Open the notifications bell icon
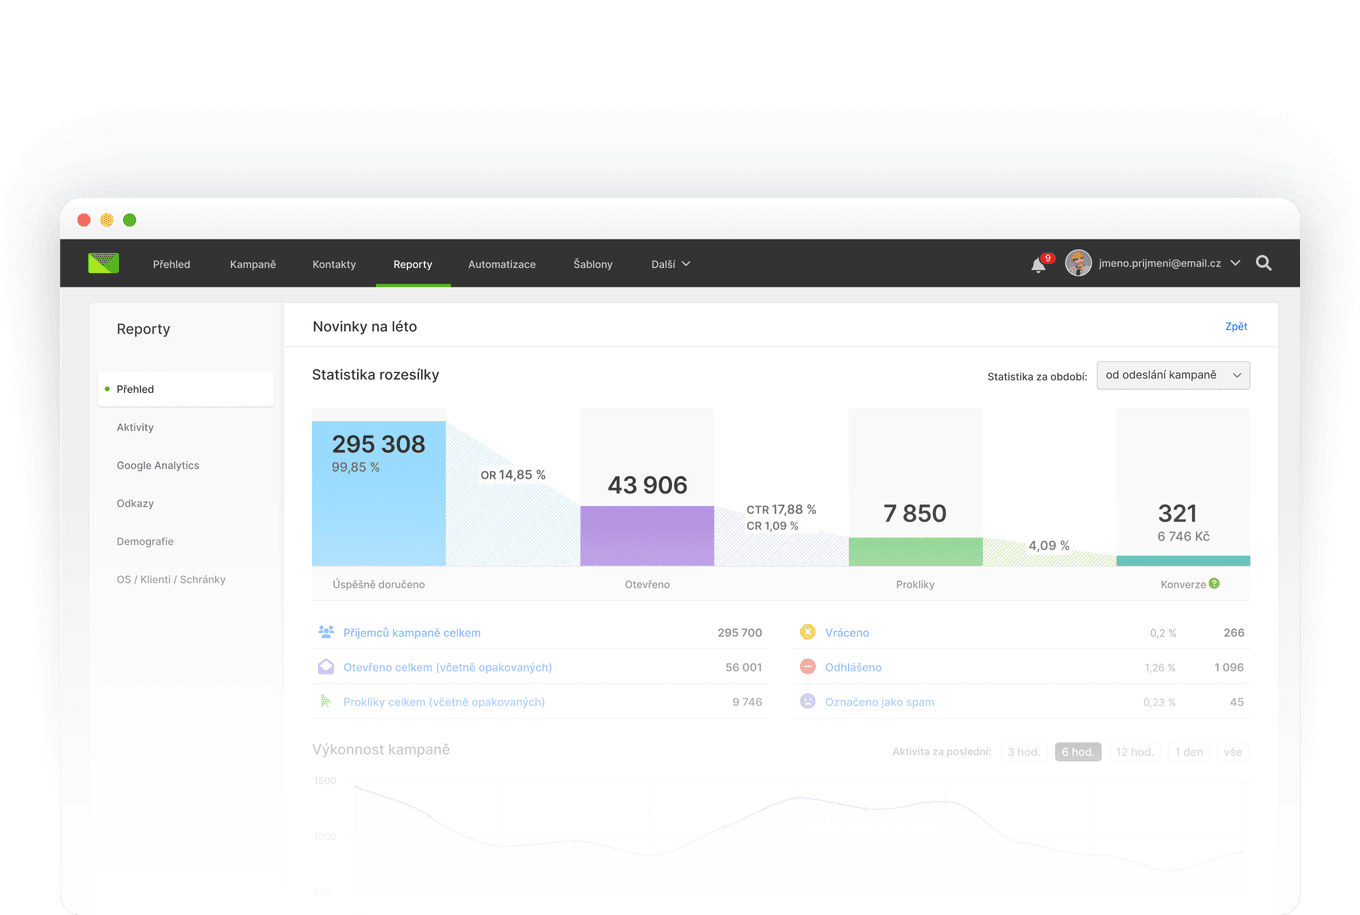Screen dimensions: 1360x915 [1038, 264]
